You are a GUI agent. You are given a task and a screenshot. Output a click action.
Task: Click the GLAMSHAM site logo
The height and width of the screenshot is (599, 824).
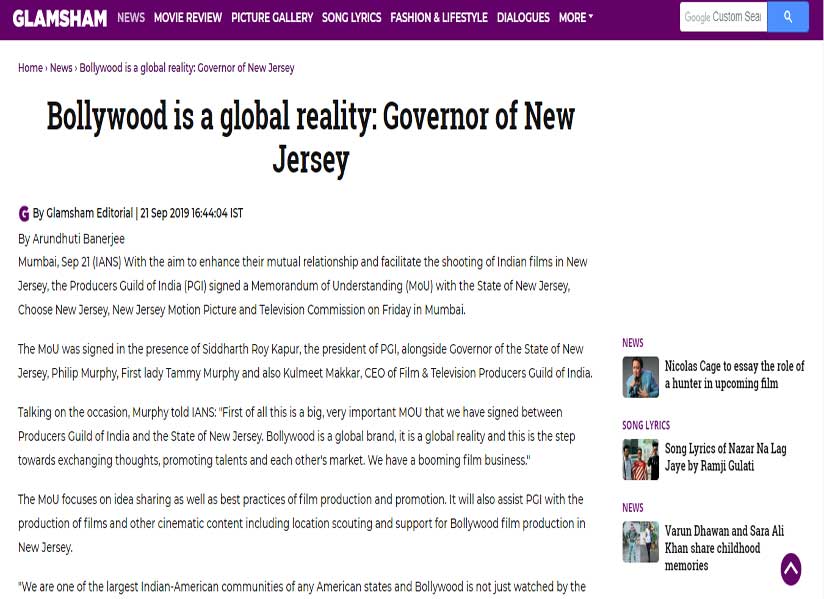click(x=59, y=18)
